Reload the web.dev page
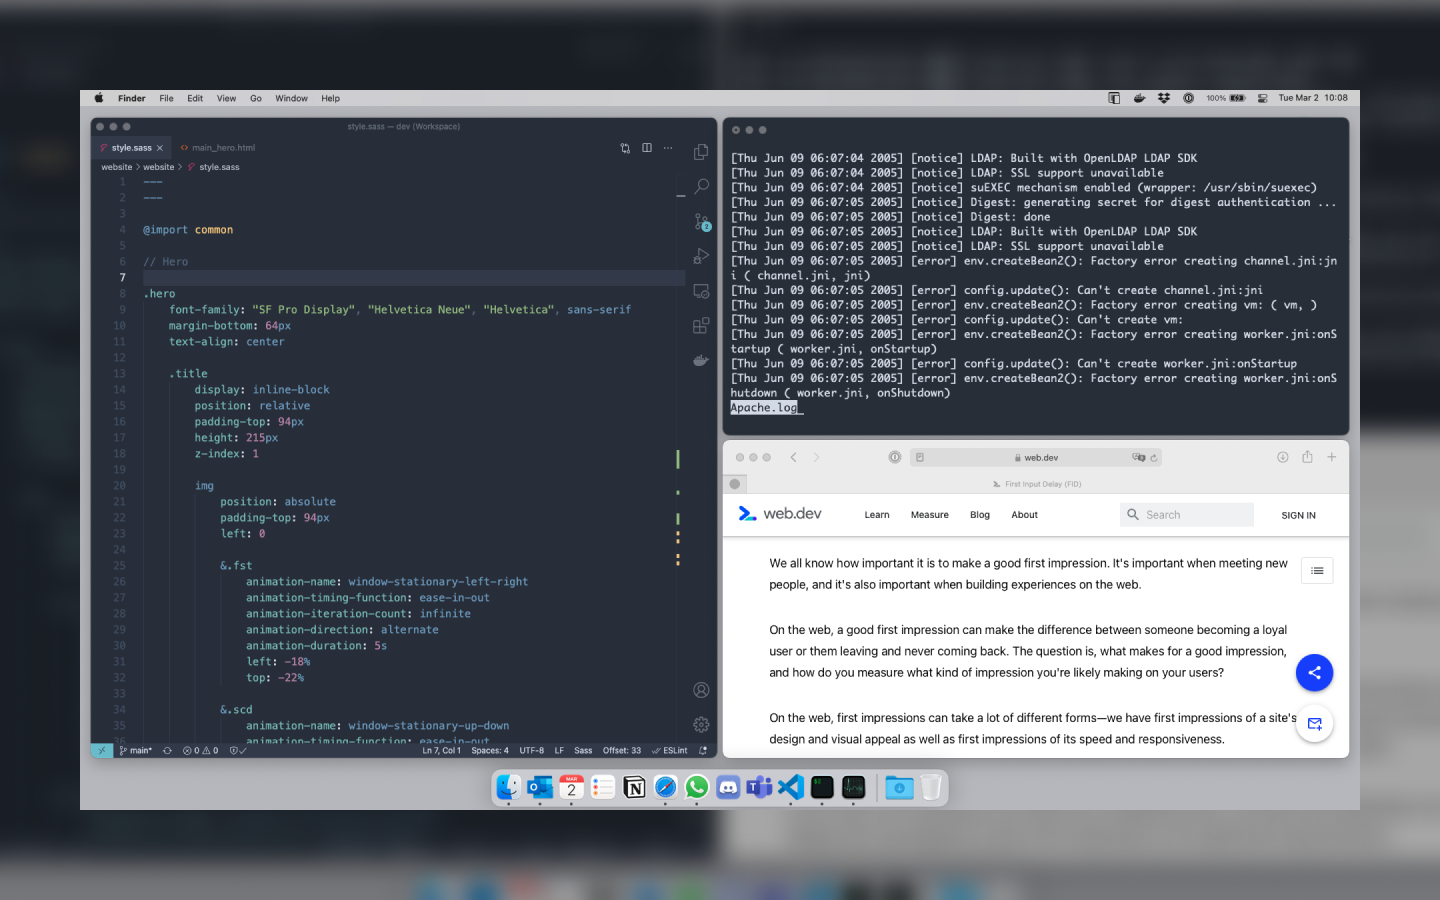Screen dimensions: 1440x900 pos(1154,458)
